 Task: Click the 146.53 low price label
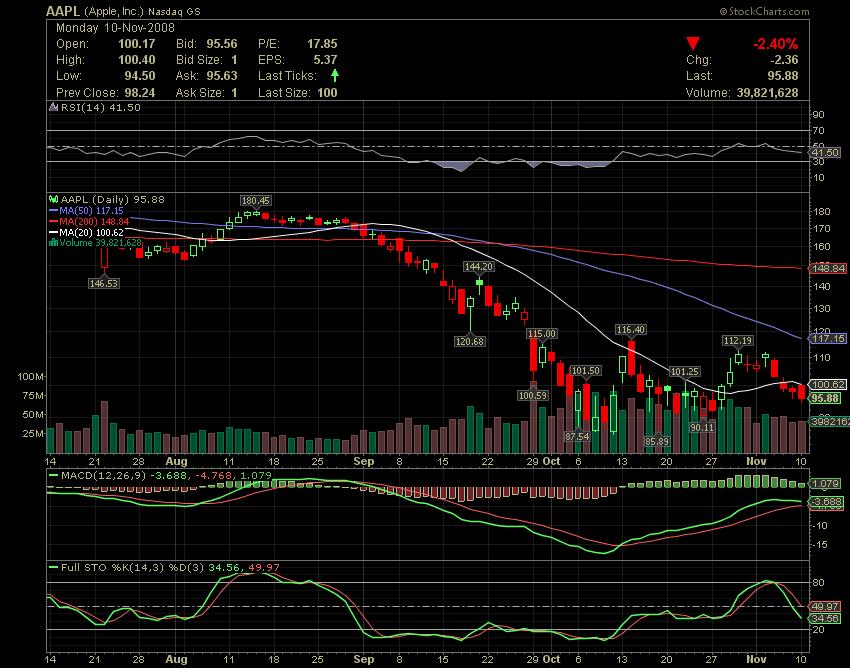(x=104, y=283)
